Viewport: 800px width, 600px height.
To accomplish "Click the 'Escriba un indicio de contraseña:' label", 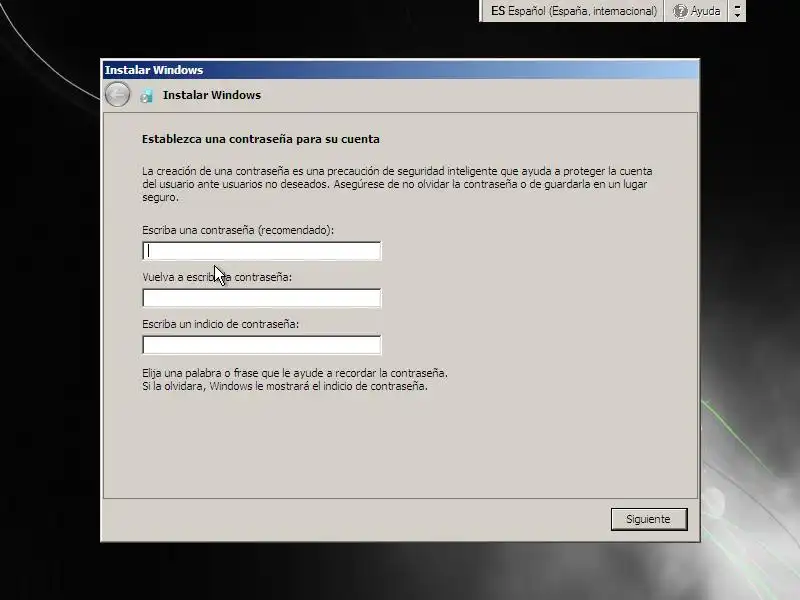I will [220, 324].
